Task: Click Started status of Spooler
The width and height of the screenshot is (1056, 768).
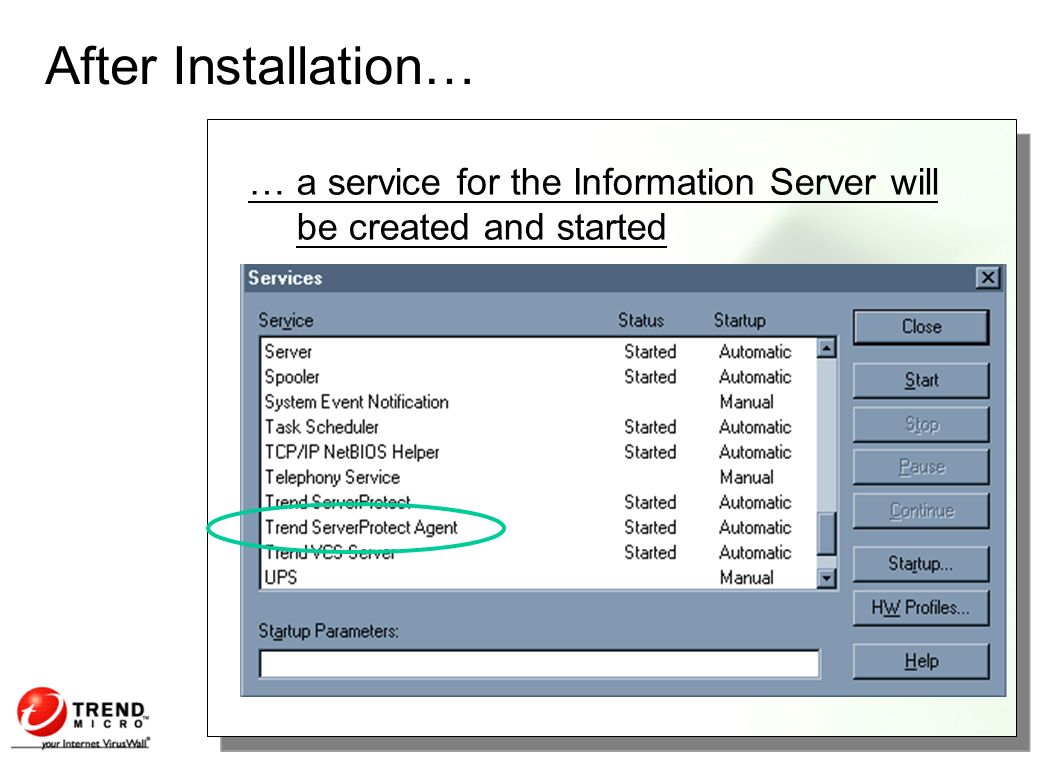Action: (x=650, y=377)
